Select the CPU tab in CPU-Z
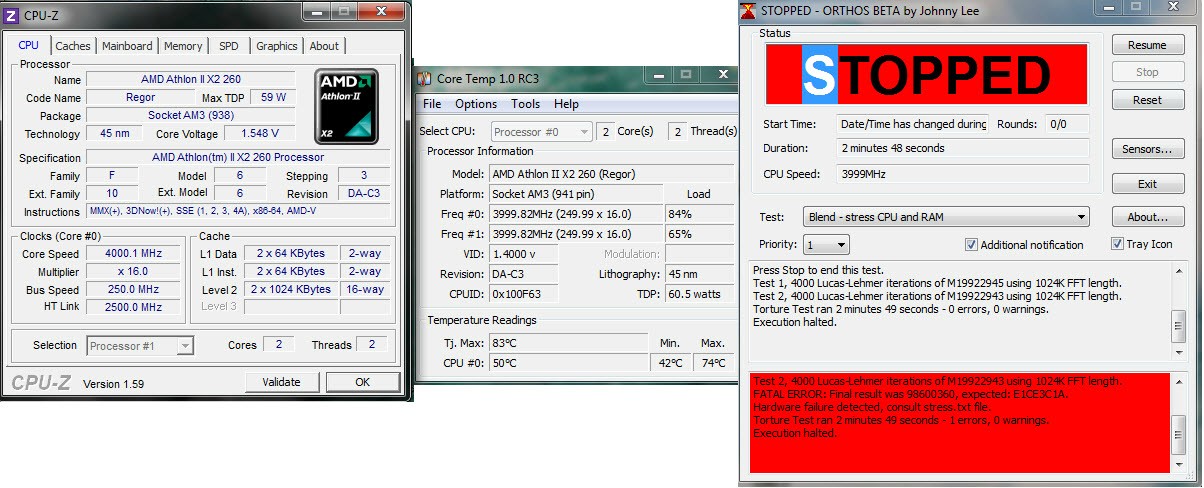The image size is (1204, 488). (x=29, y=45)
